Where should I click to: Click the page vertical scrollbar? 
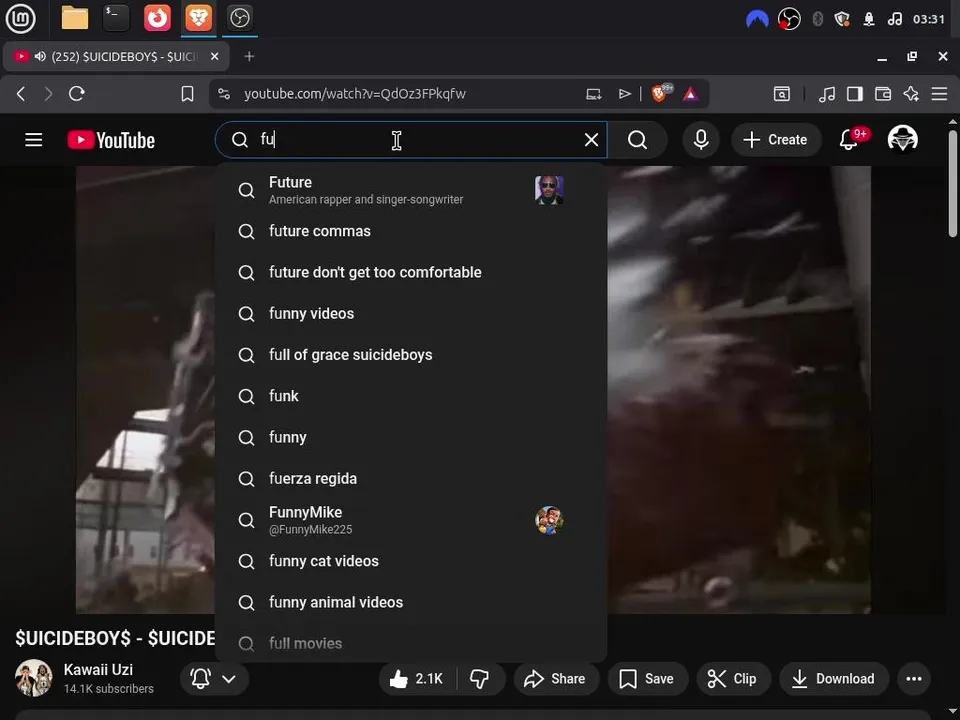[953, 184]
